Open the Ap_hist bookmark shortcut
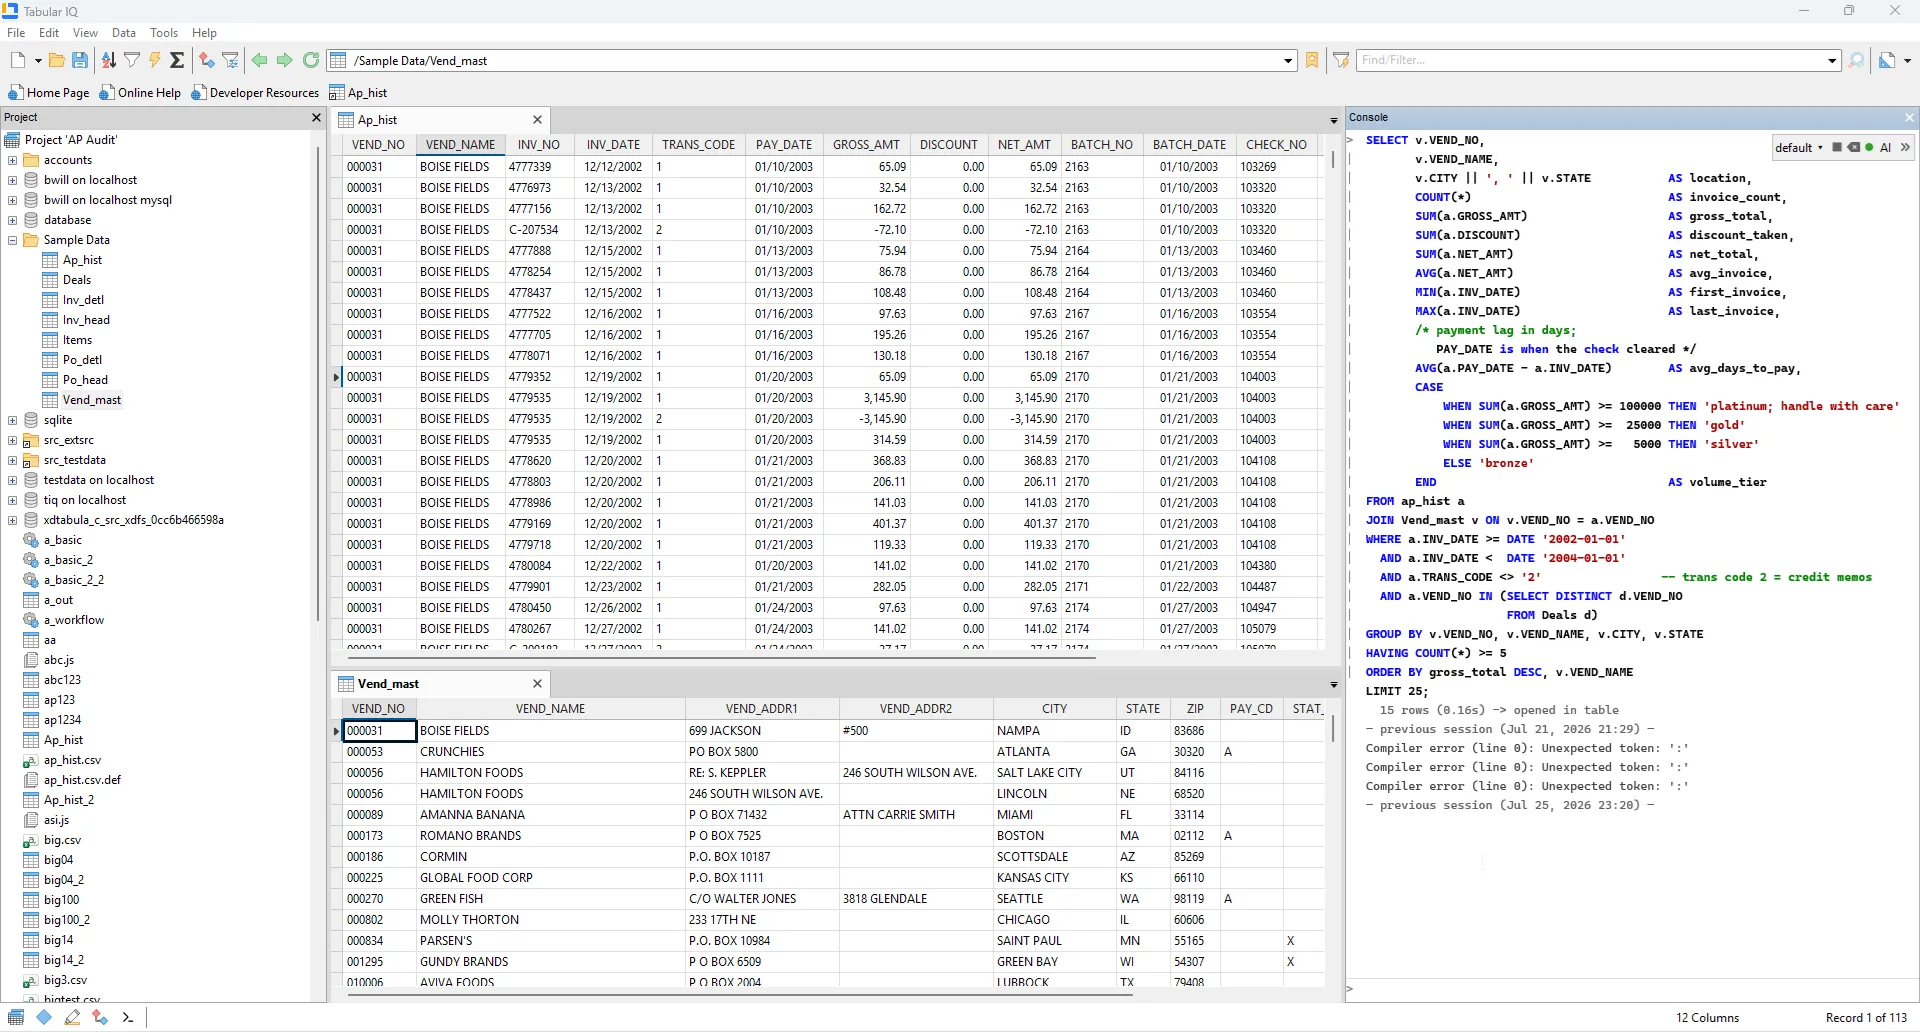 (358, 93)
